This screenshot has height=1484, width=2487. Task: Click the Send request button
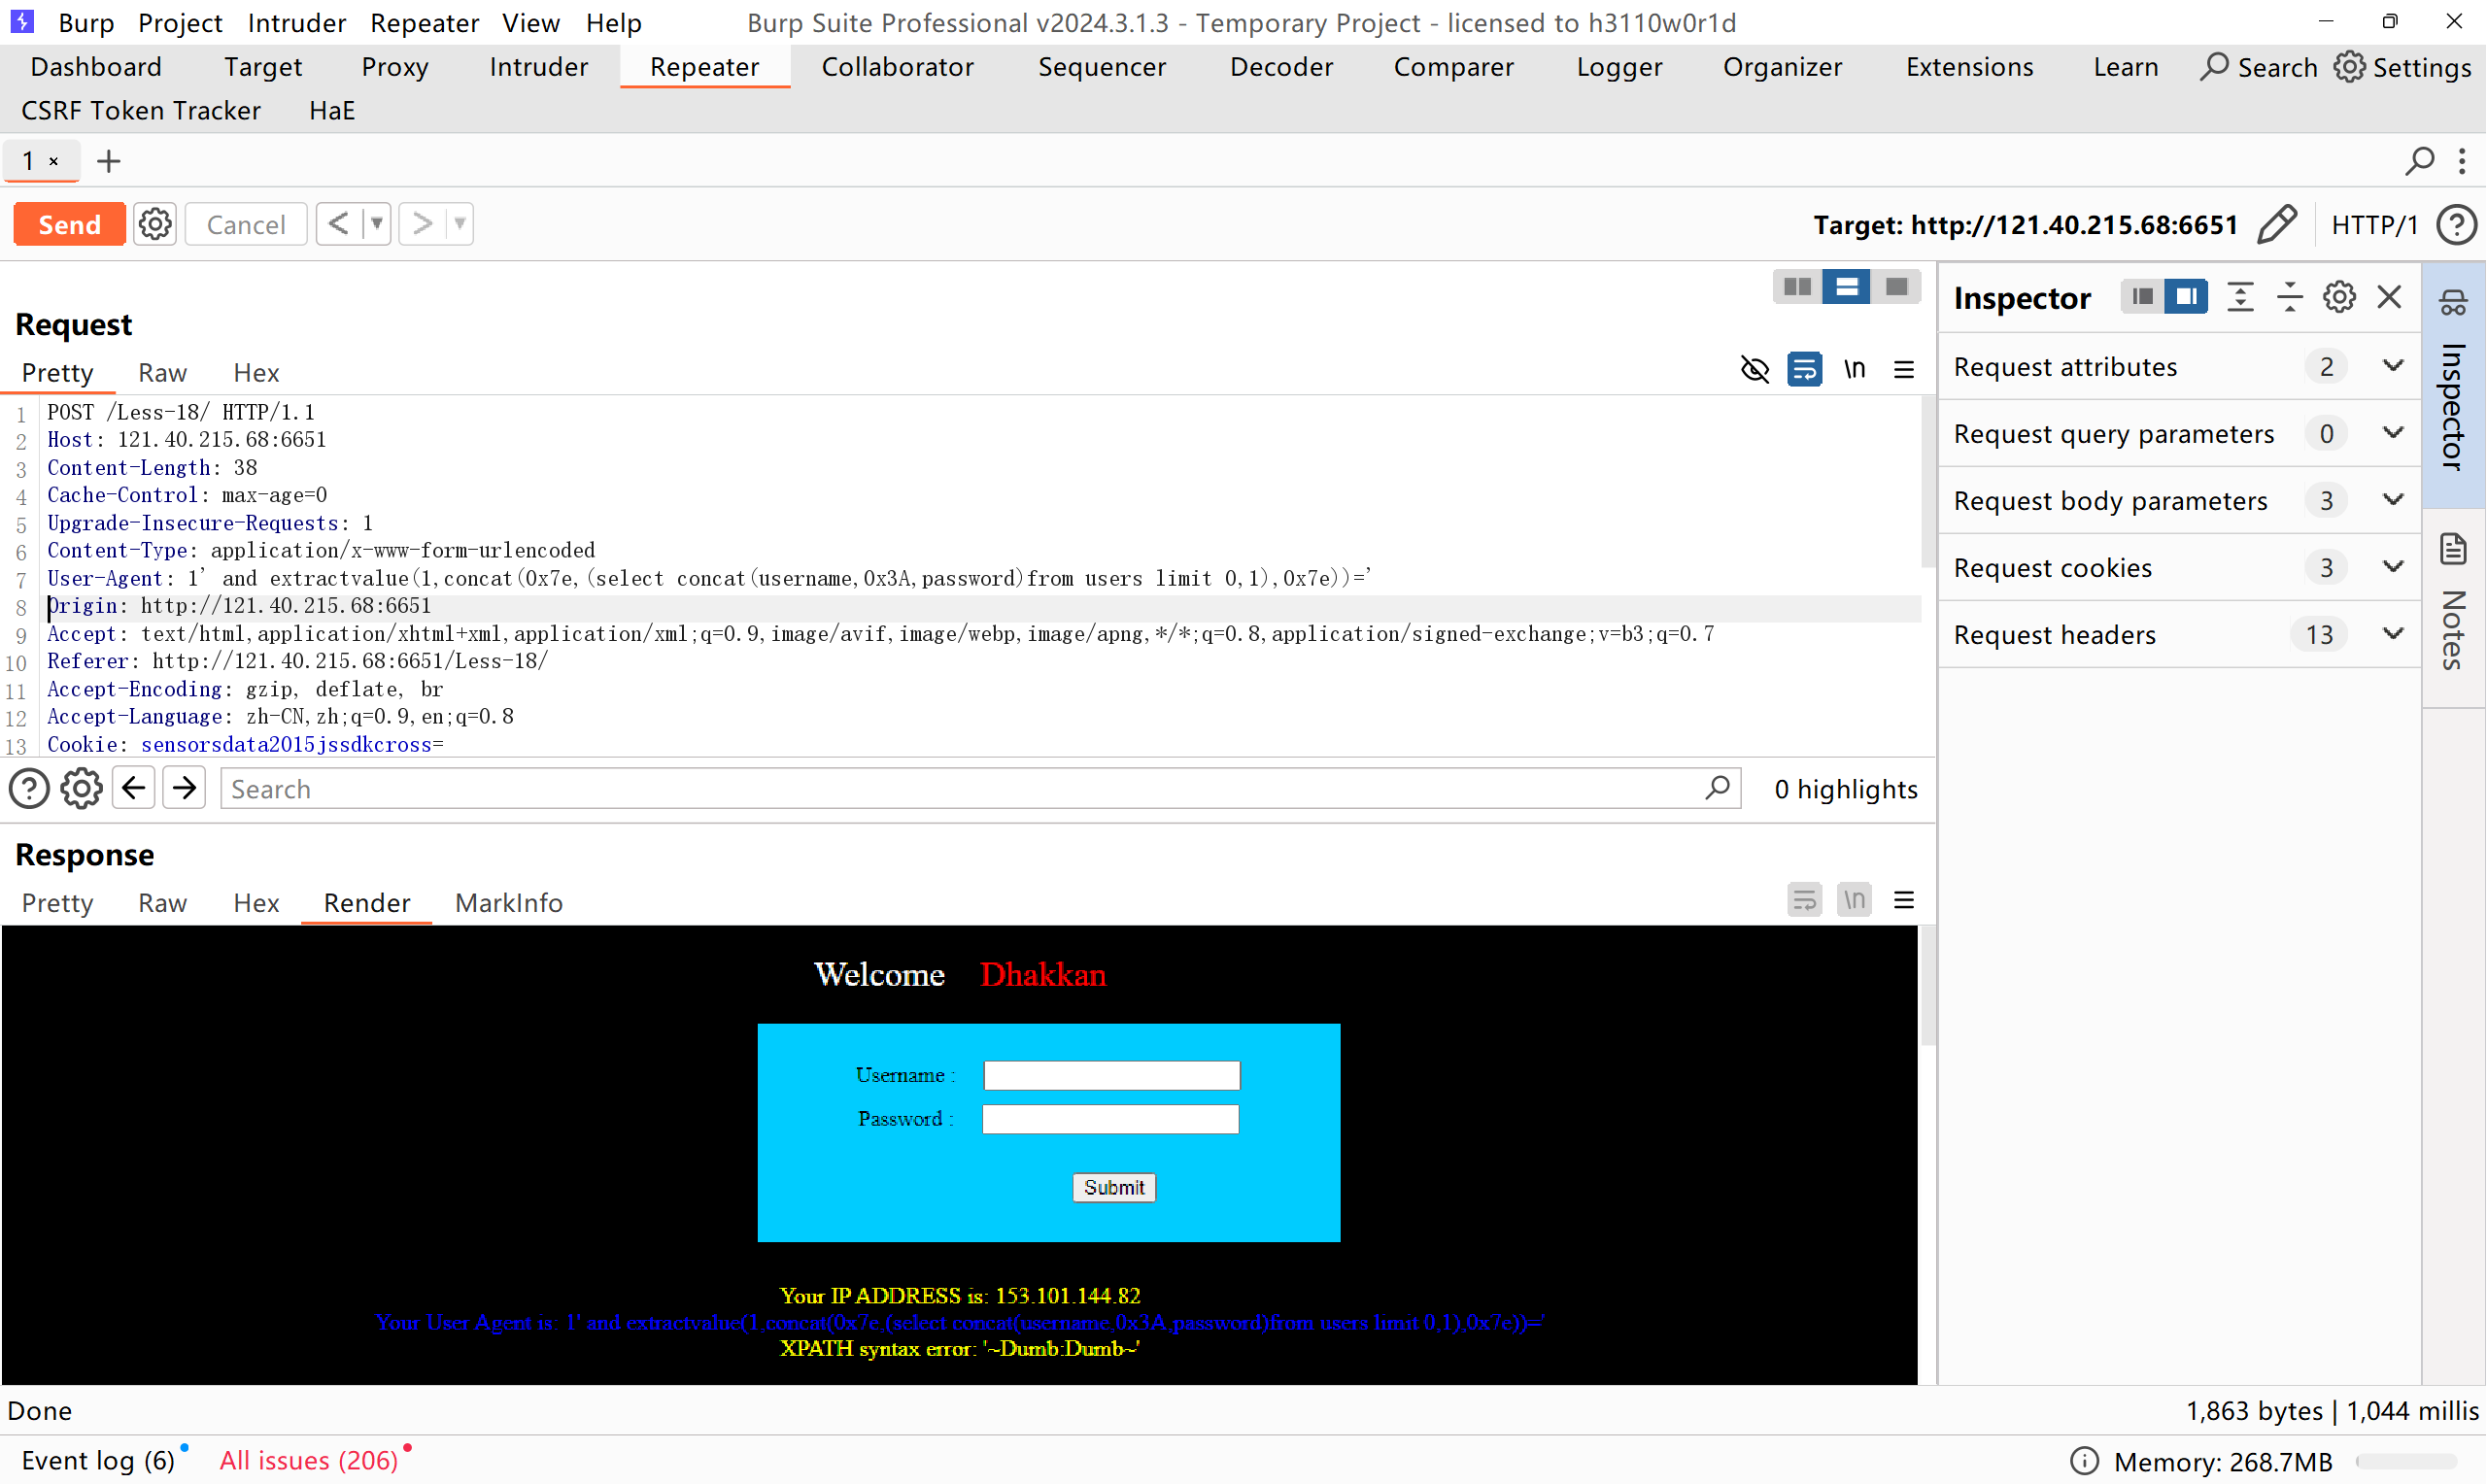(x=69, y=224)
